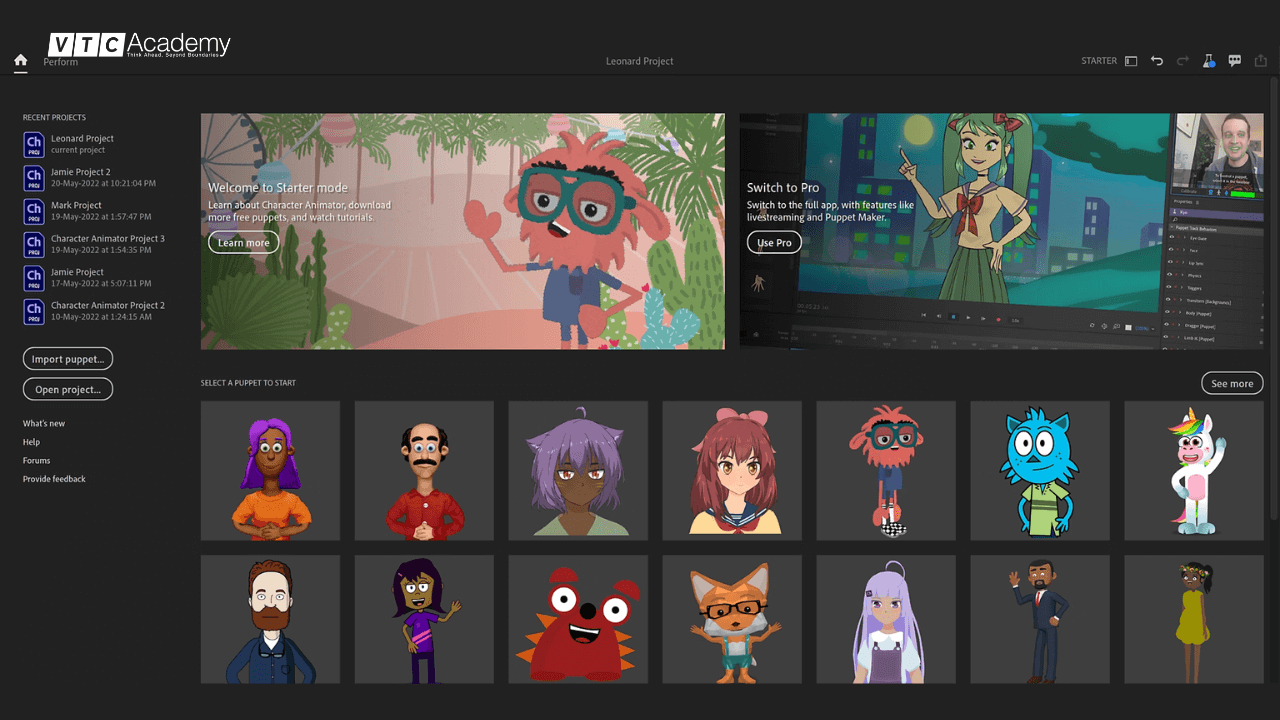Screen dimensions: 1280x720
Task: Click the Redo arrow icon
Action: point(1182,60)
